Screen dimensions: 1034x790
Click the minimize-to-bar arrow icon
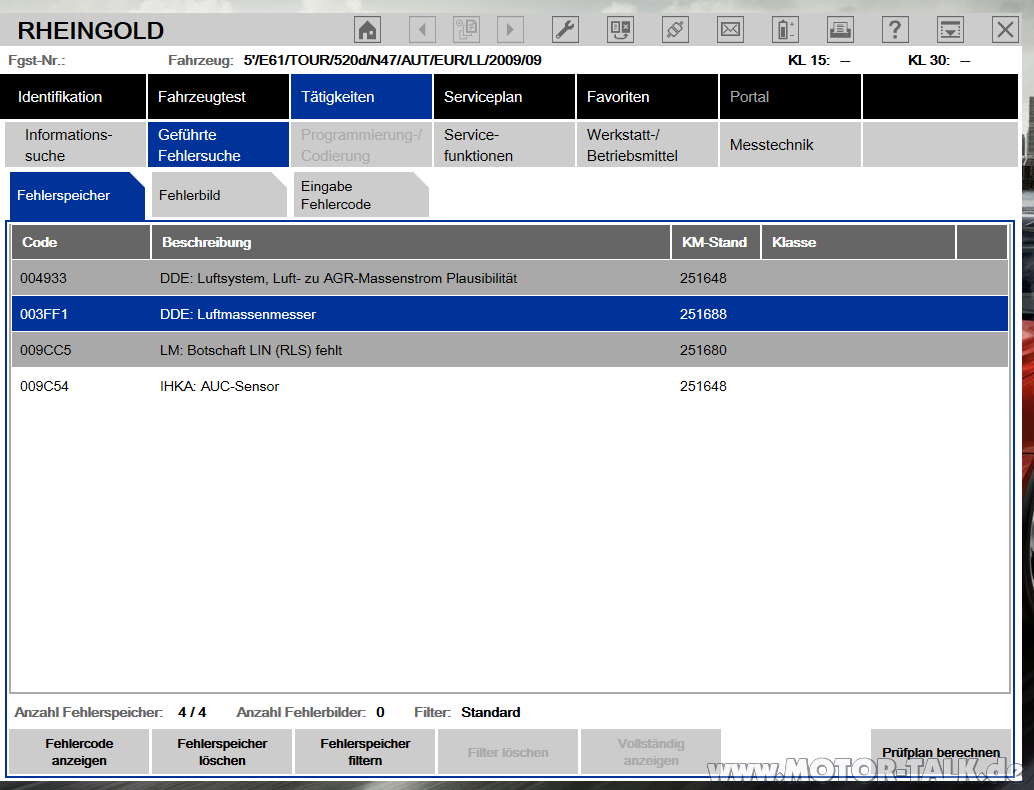click(950, 30)
